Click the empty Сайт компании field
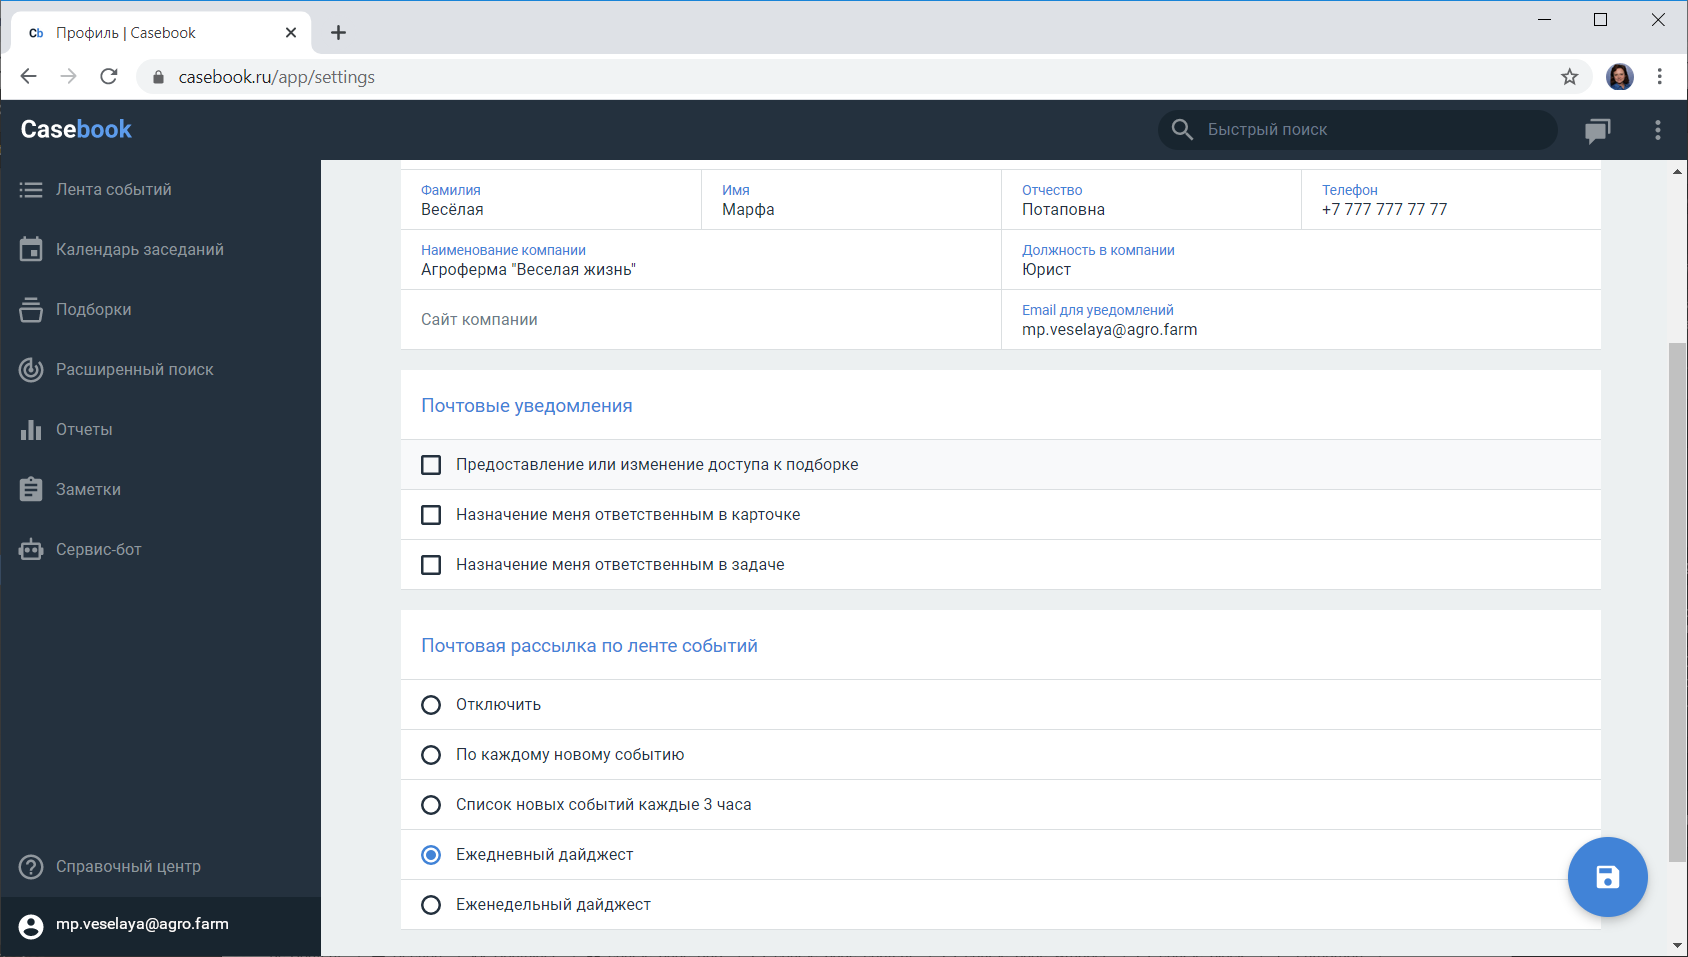The width and height of the screenshot is (1688, 957). pyautogui.click(x=701, y=320)
